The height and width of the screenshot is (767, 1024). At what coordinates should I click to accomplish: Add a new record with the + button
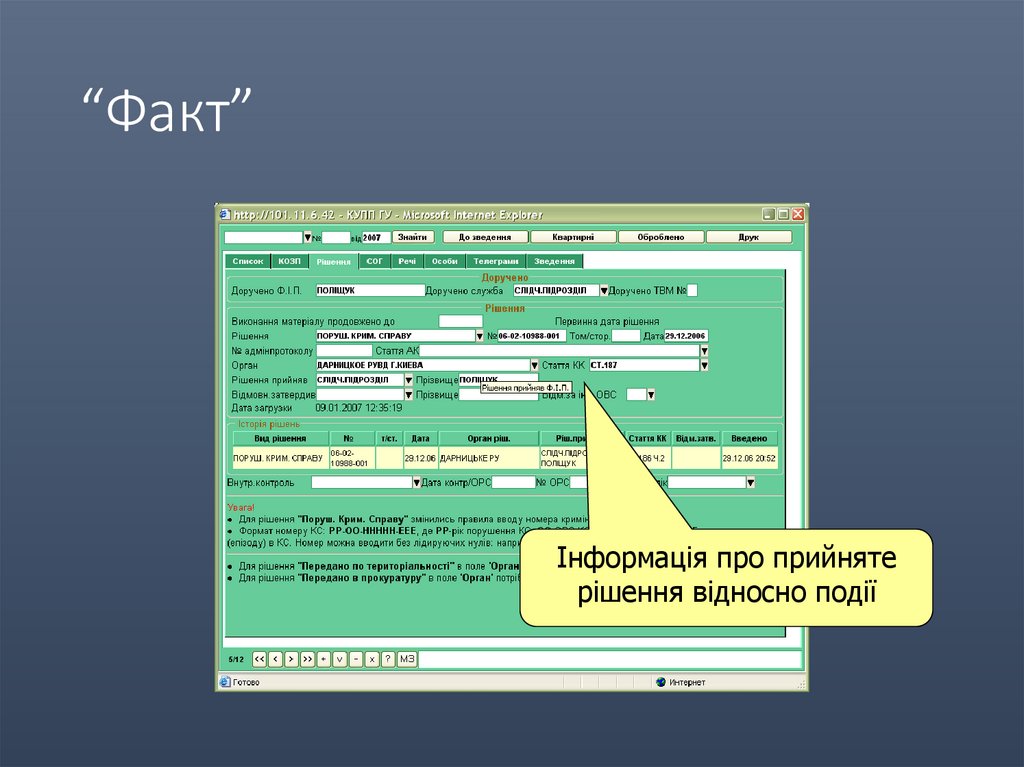coord(324,659)
